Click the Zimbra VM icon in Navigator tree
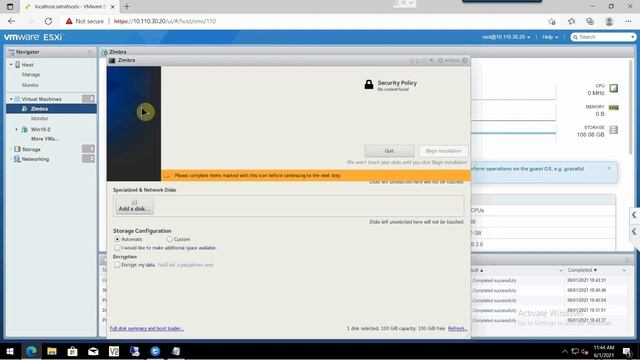The image size is (640, 360). tap(24, 109)
